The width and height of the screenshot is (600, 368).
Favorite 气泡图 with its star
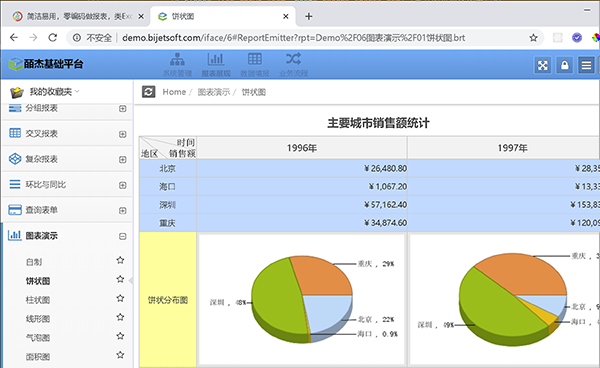point(120,336)
